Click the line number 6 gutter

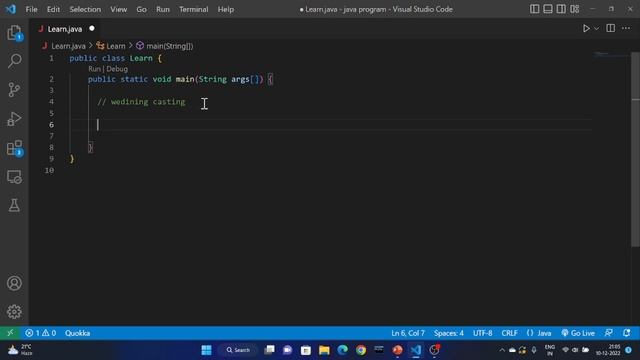tap(51, 124)
